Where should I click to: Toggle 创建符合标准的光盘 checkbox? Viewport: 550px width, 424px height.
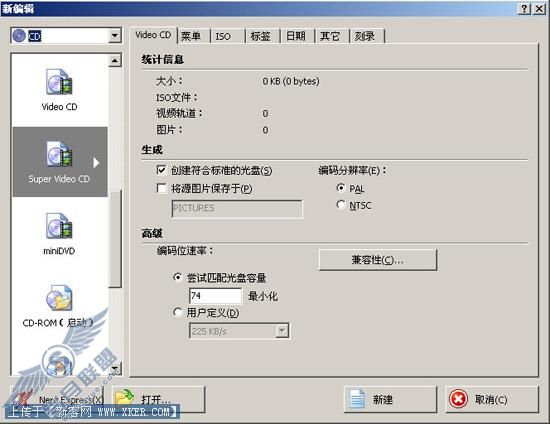161,170
